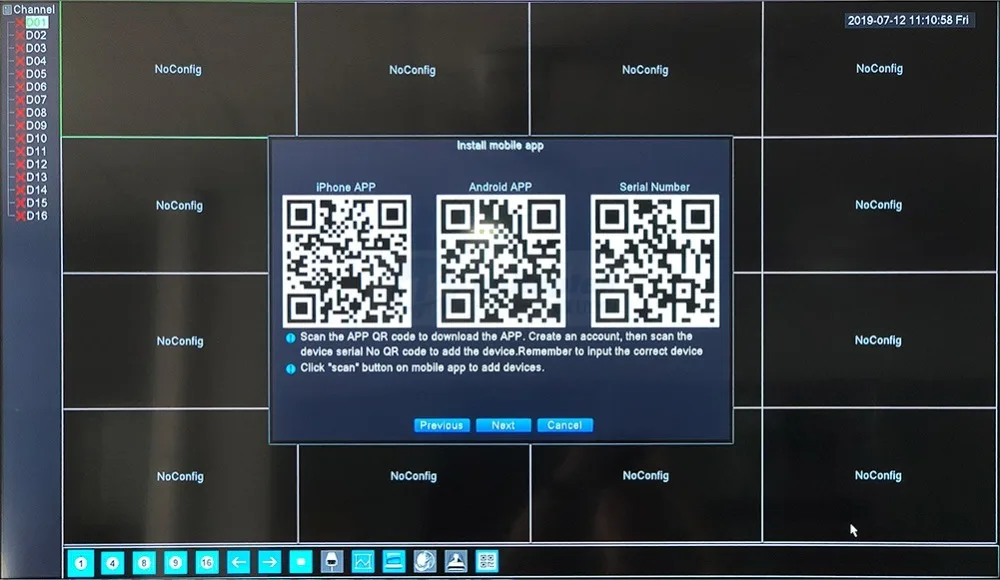The image size is (1000, 580).
Task: Open the globe network icon
Action: [x=425, y=561]
